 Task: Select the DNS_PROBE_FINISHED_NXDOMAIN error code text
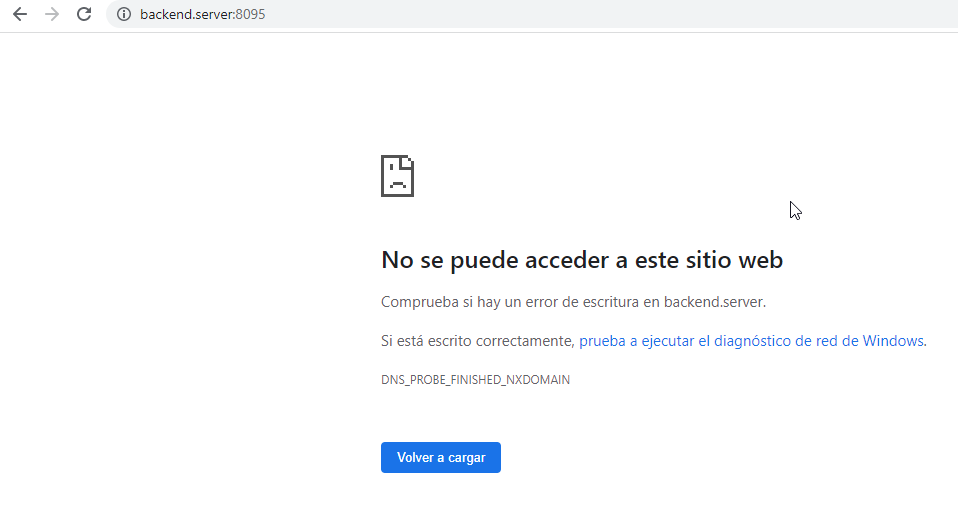475,380
